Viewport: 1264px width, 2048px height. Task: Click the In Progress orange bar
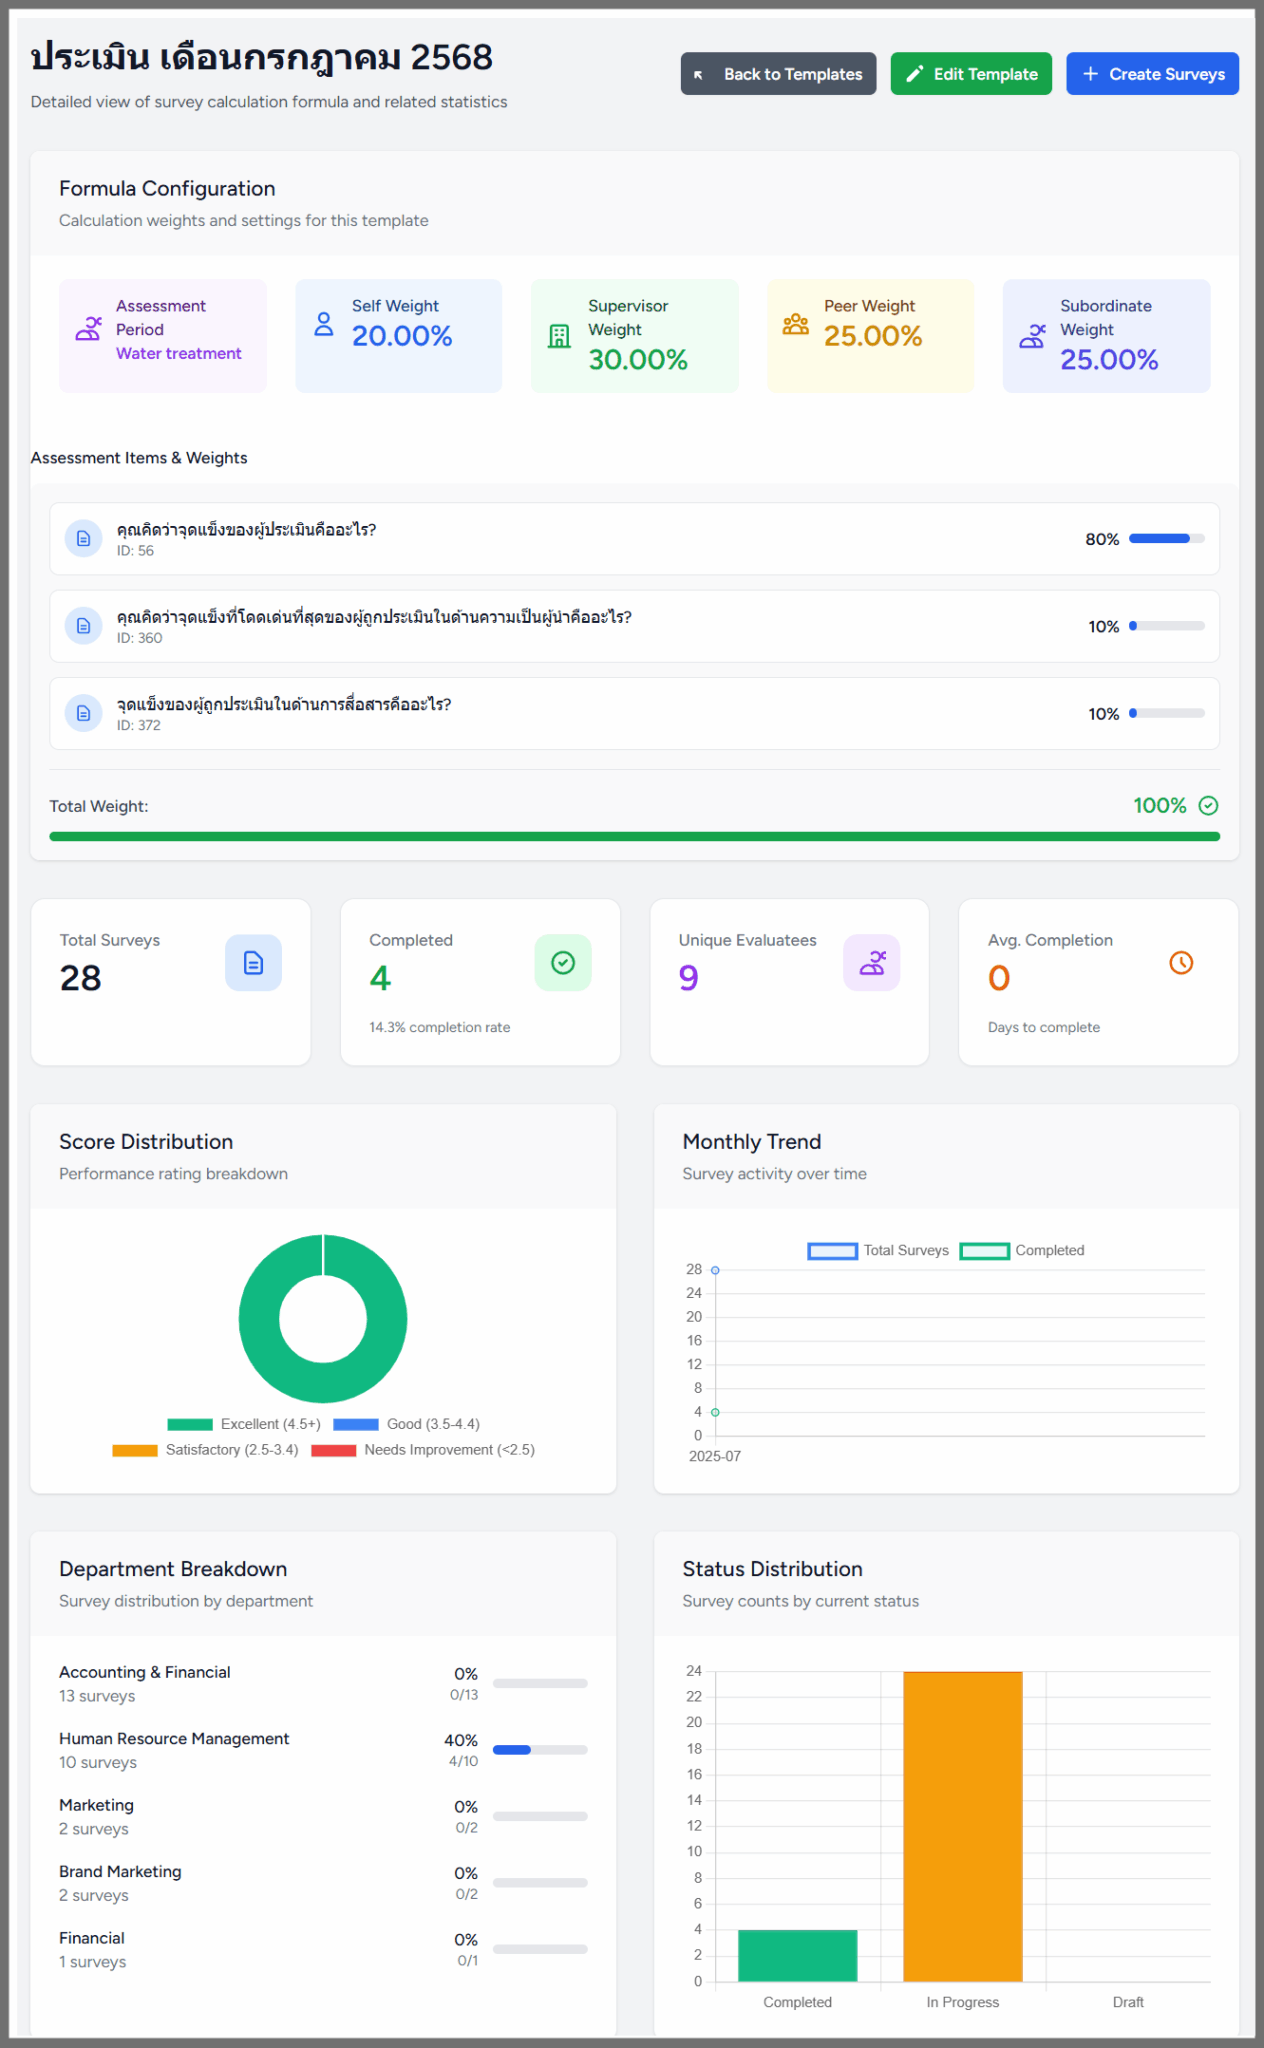[x=962, y=1826]
